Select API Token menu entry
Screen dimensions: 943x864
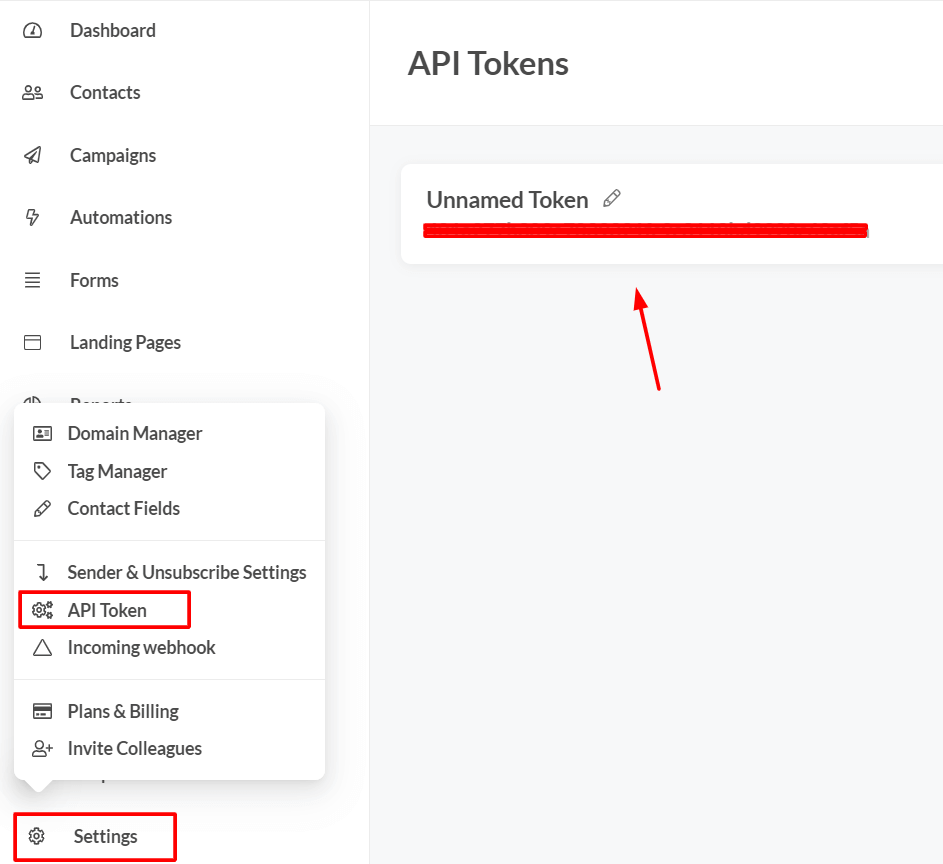[107, 610]
